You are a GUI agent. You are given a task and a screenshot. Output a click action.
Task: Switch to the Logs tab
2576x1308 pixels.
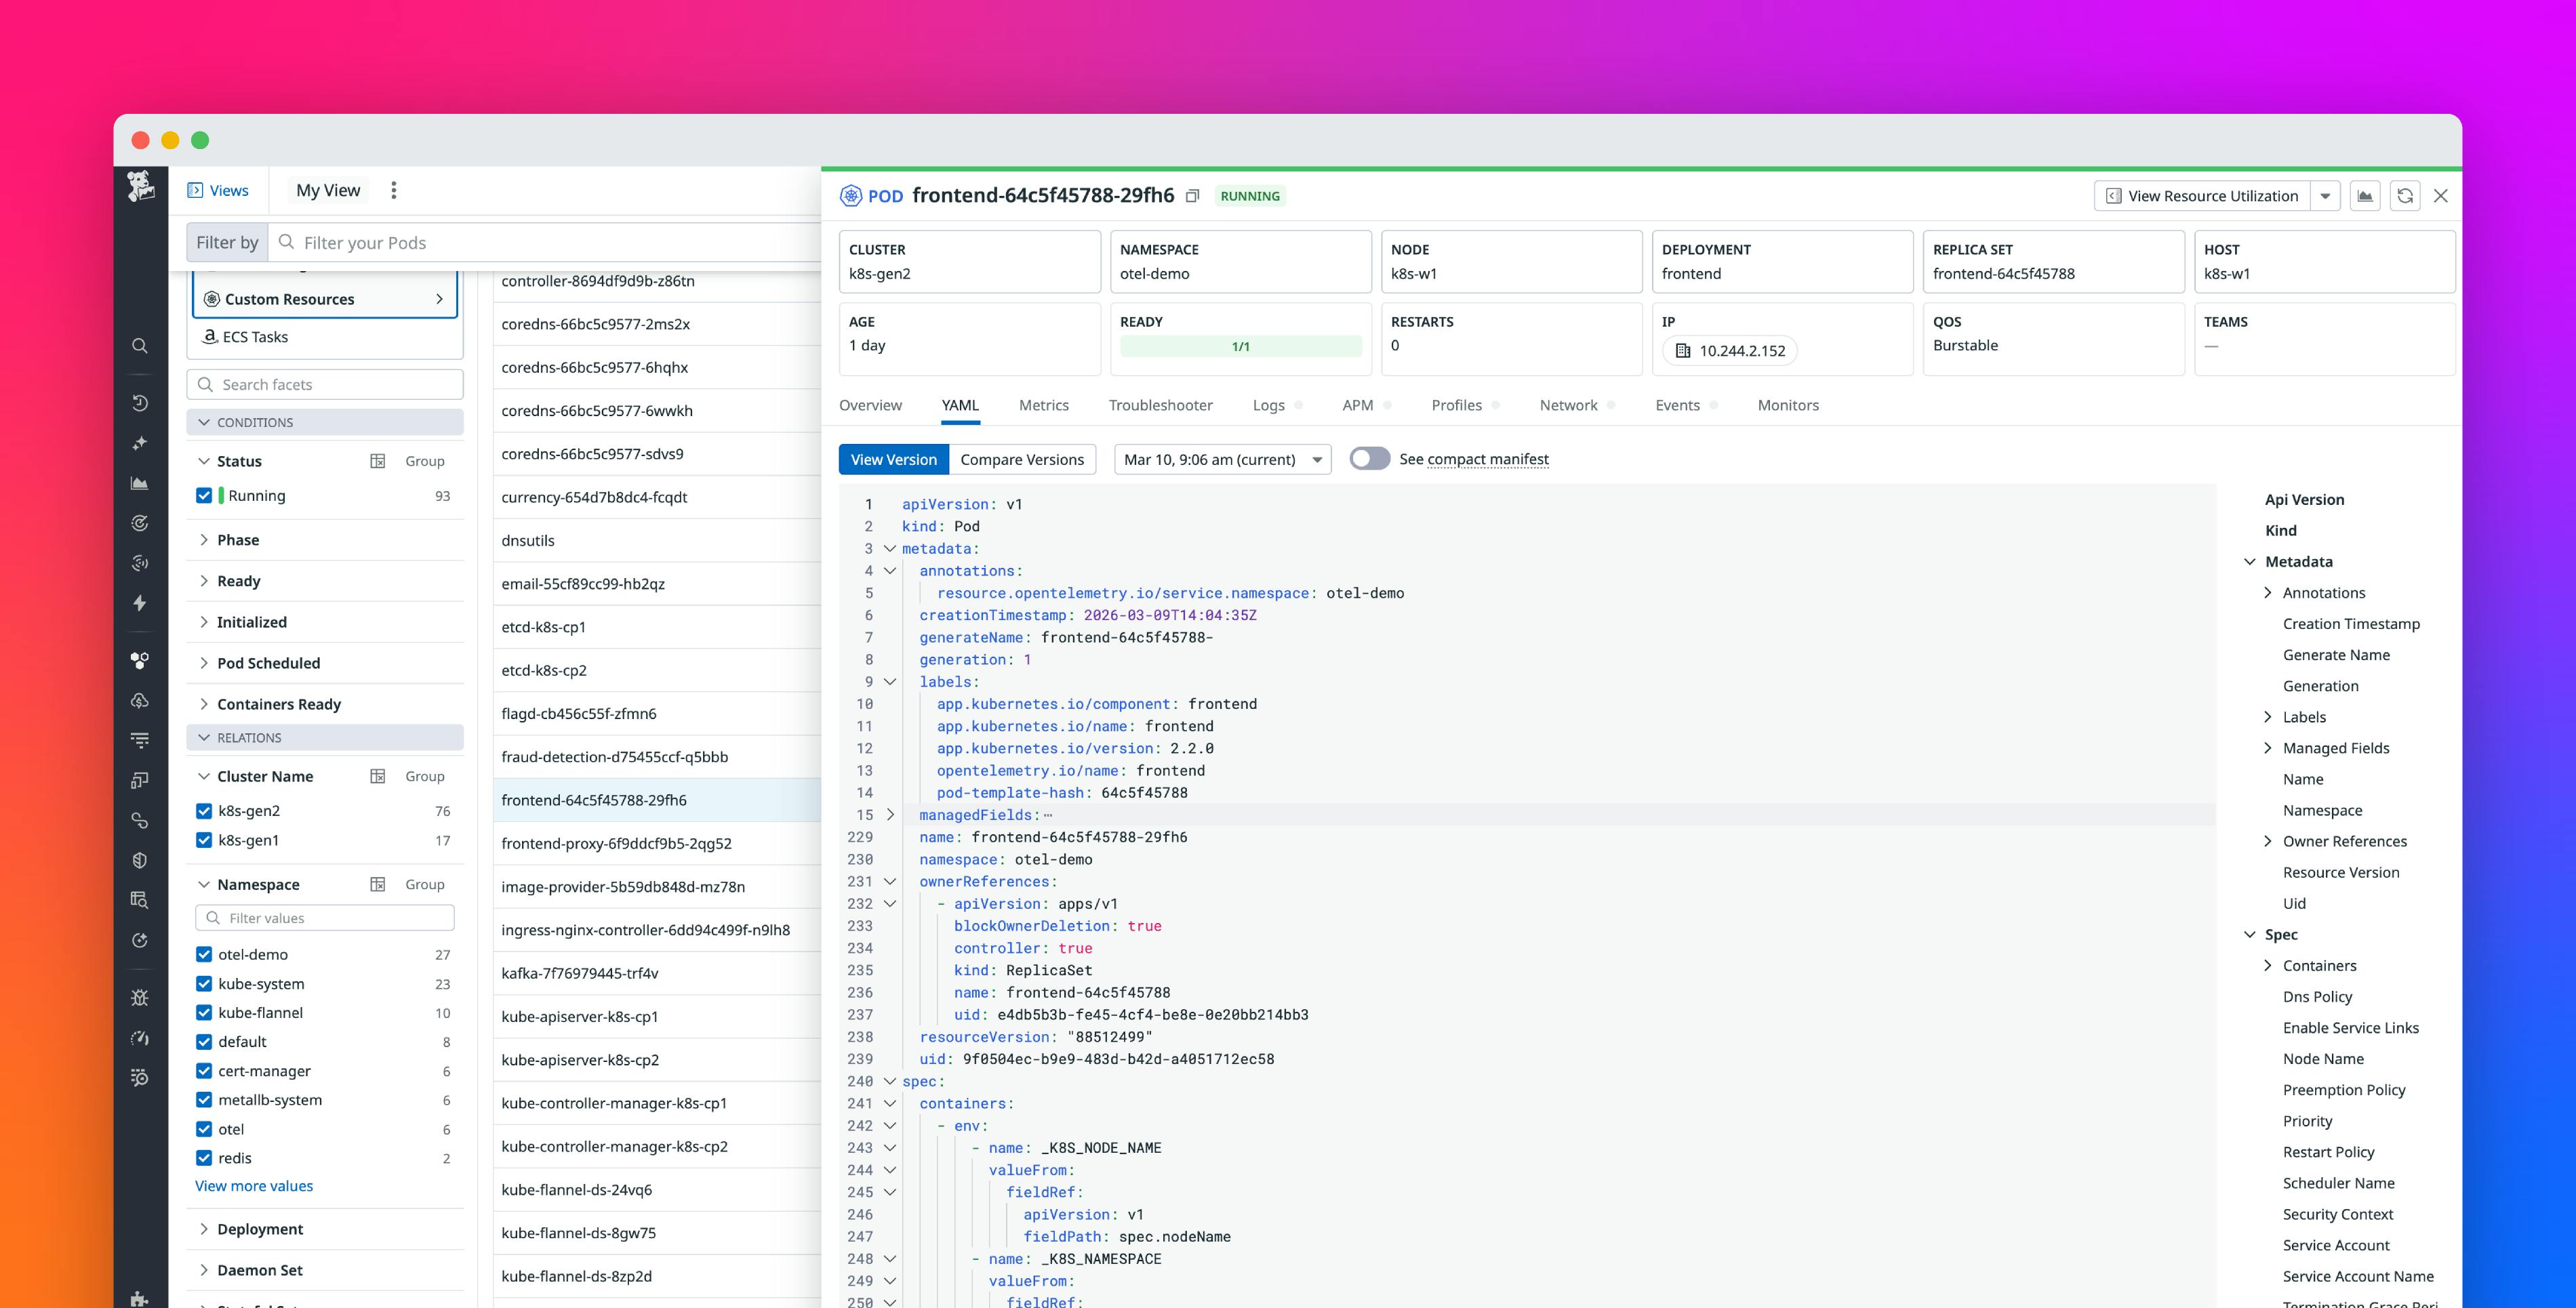(x=1268, y=405)
